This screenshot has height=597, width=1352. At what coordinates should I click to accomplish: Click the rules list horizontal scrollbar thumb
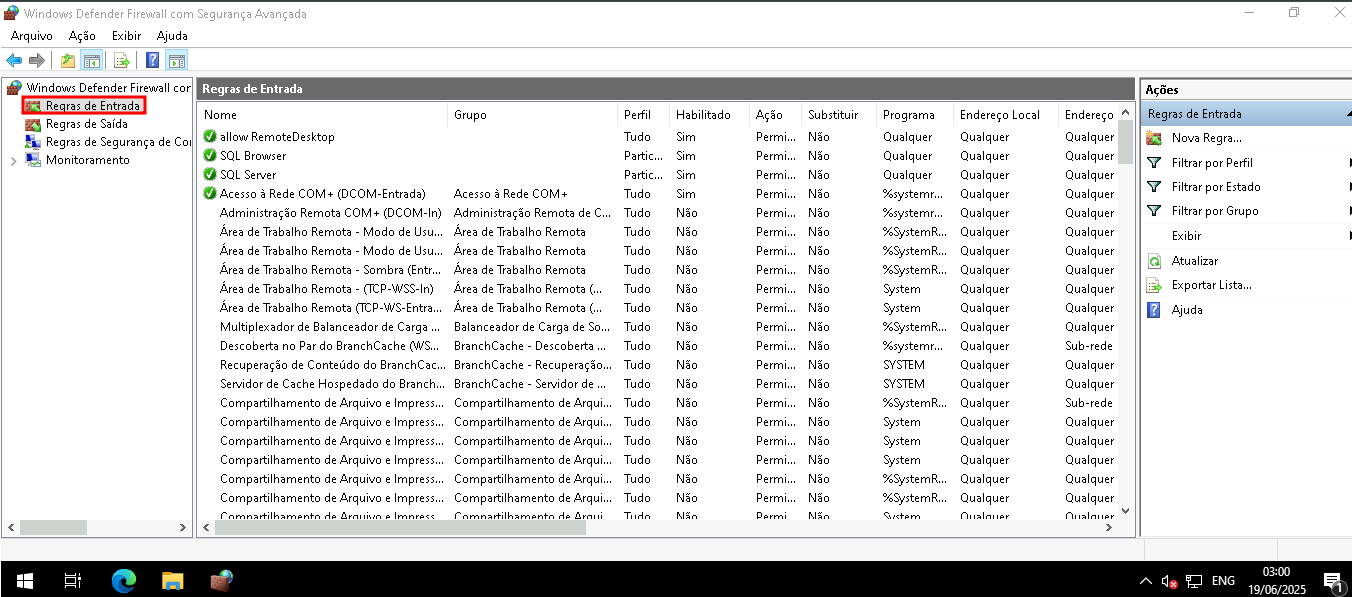(399, 527)
